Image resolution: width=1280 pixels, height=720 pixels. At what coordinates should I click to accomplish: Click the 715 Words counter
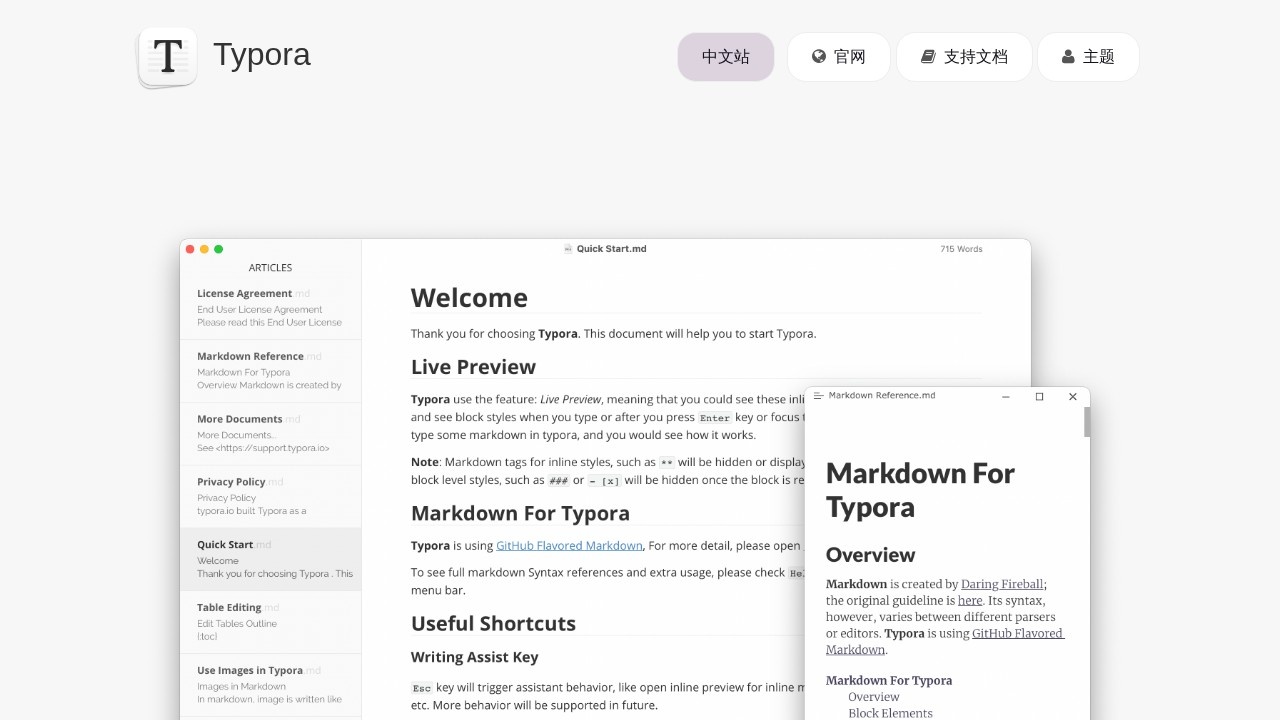click(961, 249)
